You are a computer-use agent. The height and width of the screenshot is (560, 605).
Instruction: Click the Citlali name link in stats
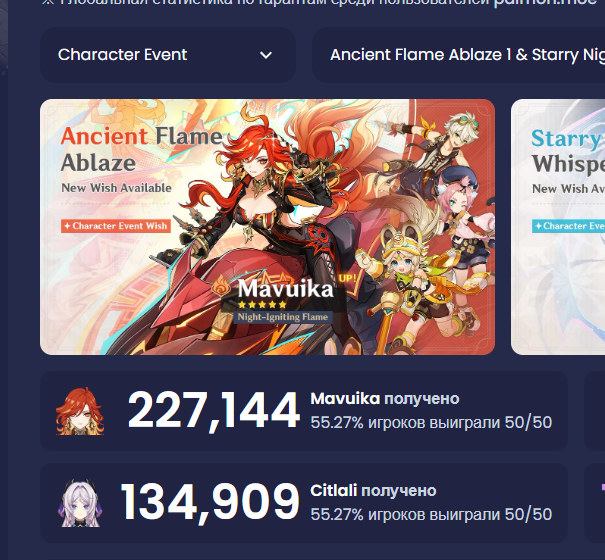[x=334, y=491]
